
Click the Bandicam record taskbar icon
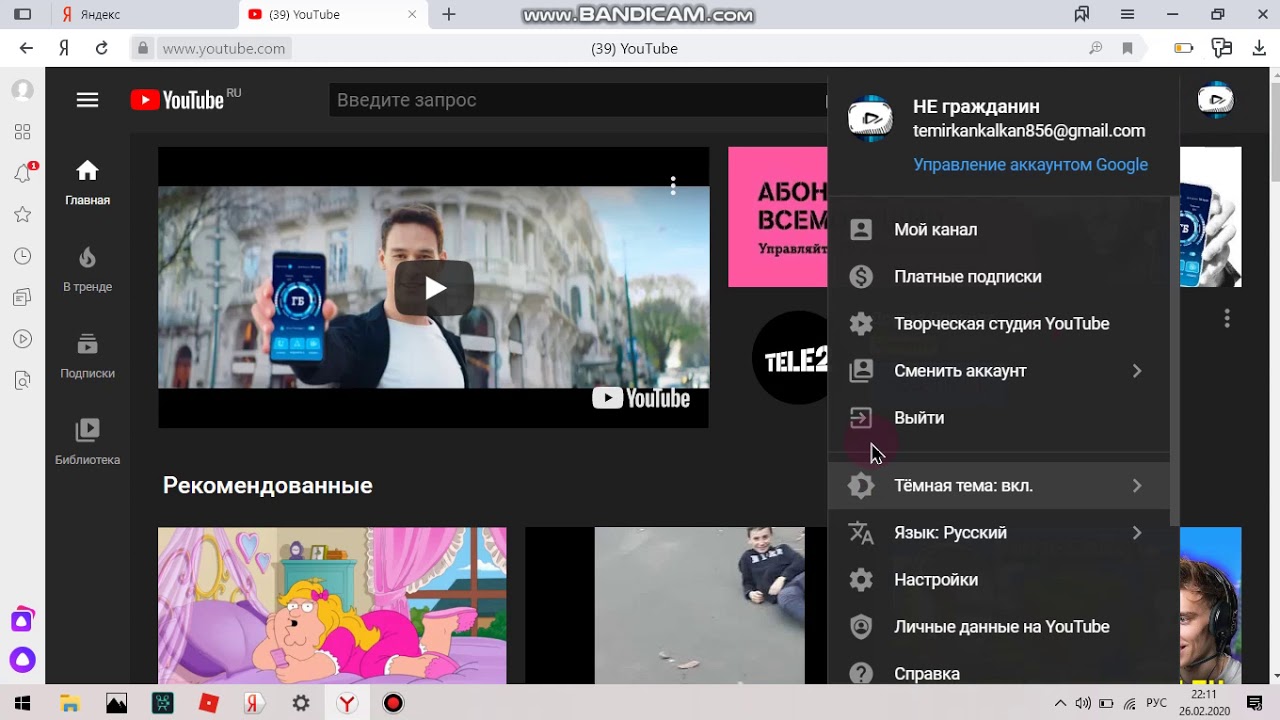click(393, 703)
